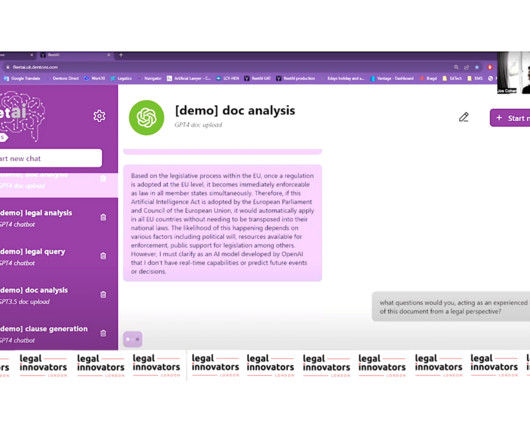The height and width of the screenshot is (442, 530).
Task: Click the green OpenAI logo avatar
Action: 146,117
